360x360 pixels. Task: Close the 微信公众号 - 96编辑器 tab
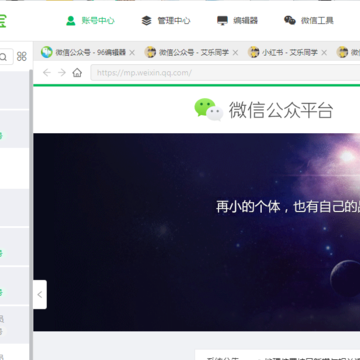coord(132,53)
